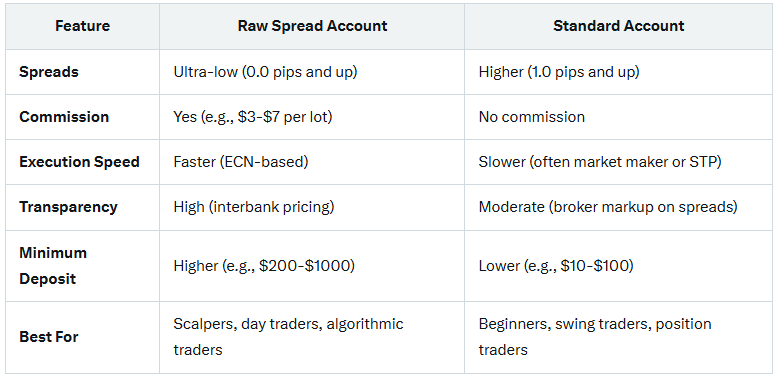The height and width of the screenshot is (380, 778).
Task: Select the $200-$1000 deposit cell
Action: tap(264, 266)
